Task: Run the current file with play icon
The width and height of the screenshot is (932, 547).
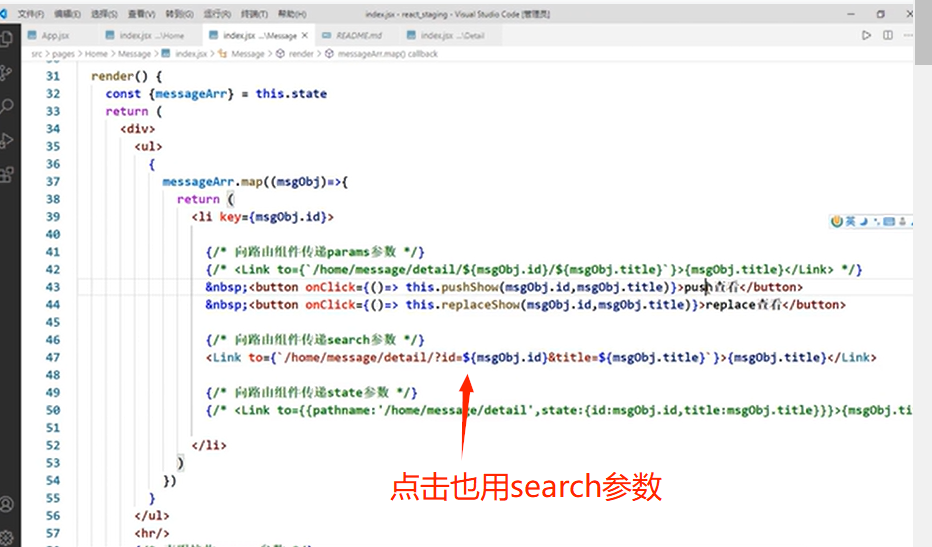Action: [866, 36]
